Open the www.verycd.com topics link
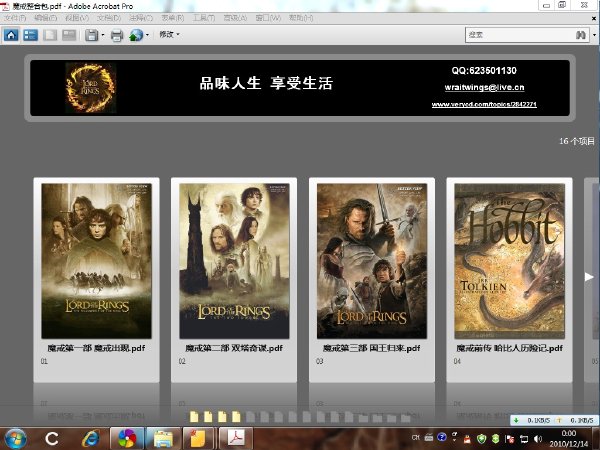 tap(484, 104)
